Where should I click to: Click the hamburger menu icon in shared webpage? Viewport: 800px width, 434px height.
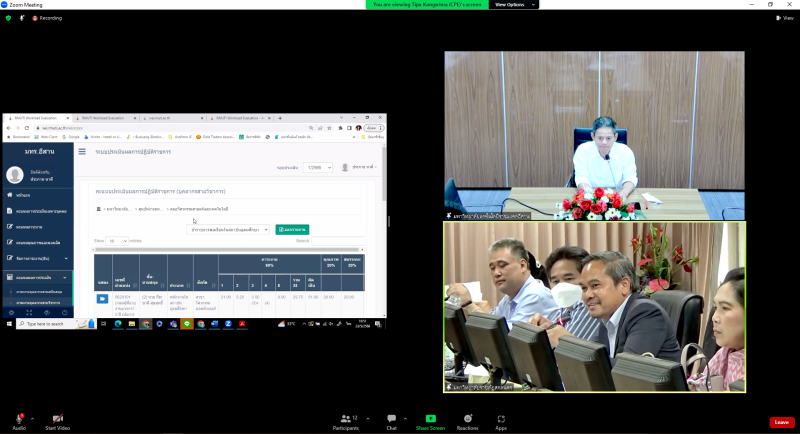click(x=82, y=152)
